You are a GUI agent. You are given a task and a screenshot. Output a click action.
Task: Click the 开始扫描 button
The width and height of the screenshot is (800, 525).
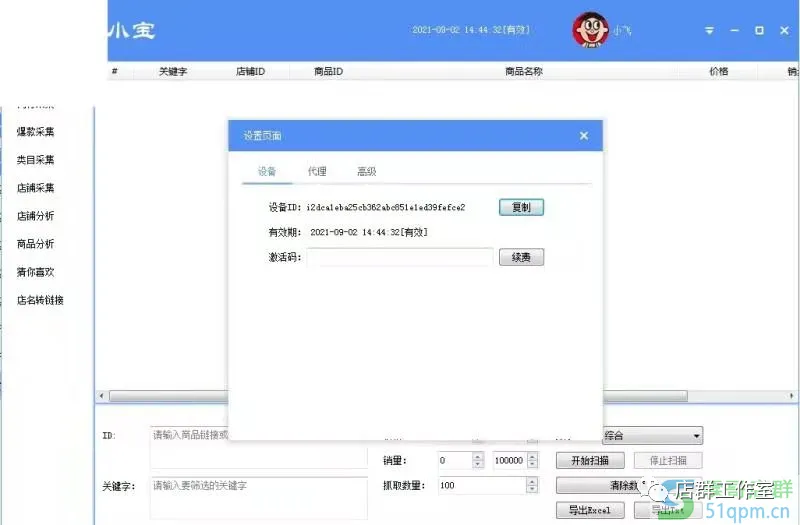pos(590,461)
